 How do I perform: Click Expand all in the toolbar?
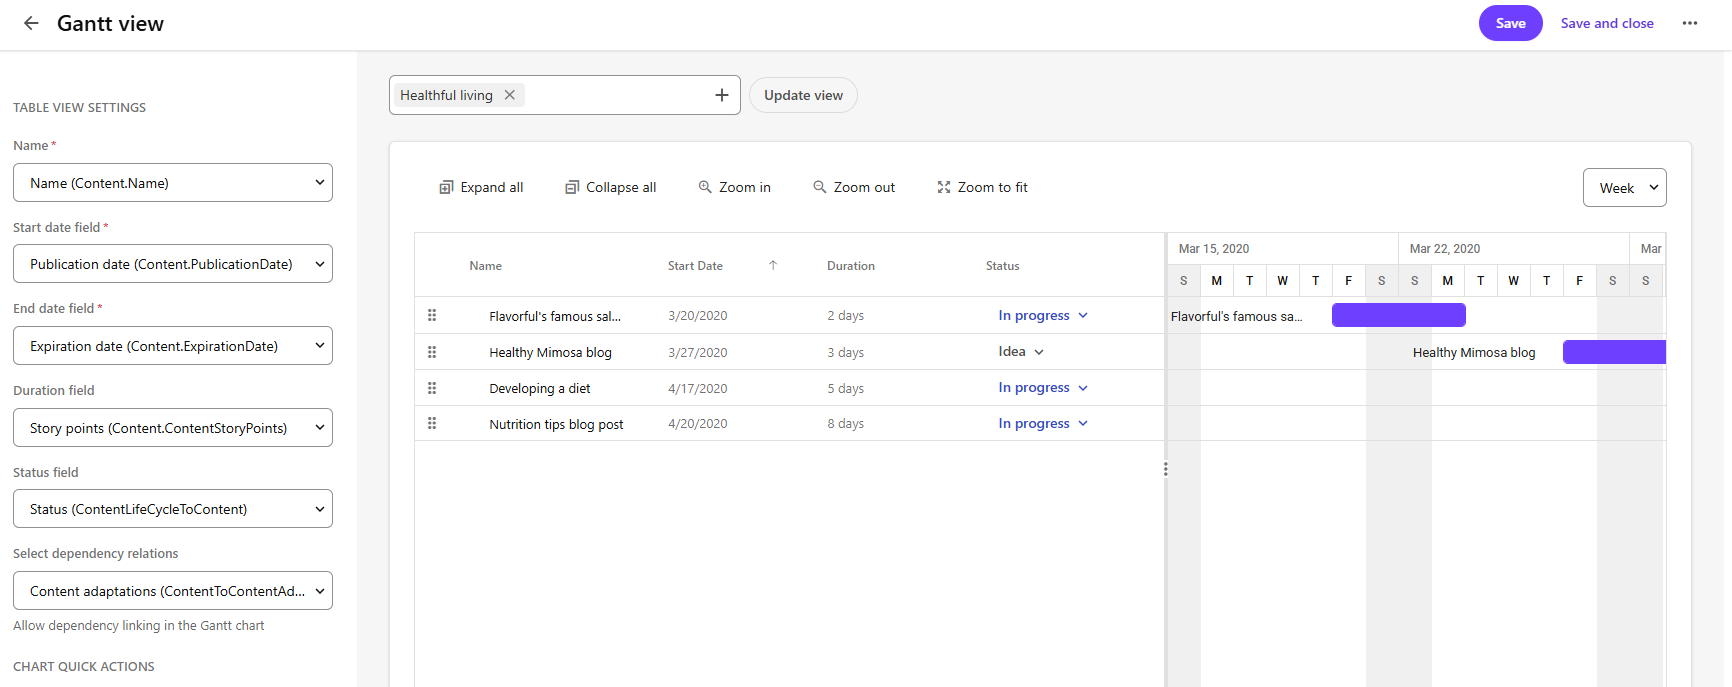[x=481, y=187]
